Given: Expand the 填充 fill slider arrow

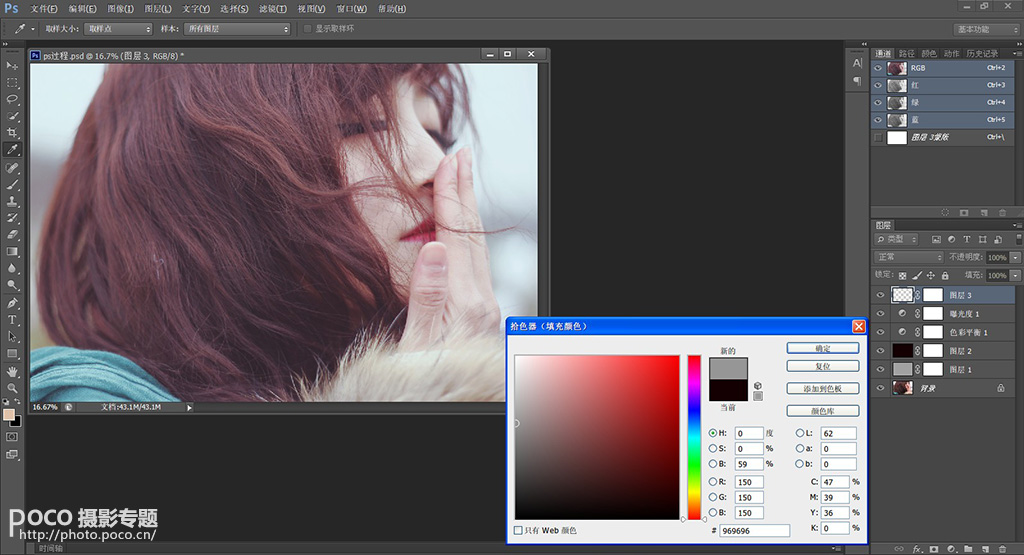Looking at the screenshot, I should click(x=1016, y=276).
